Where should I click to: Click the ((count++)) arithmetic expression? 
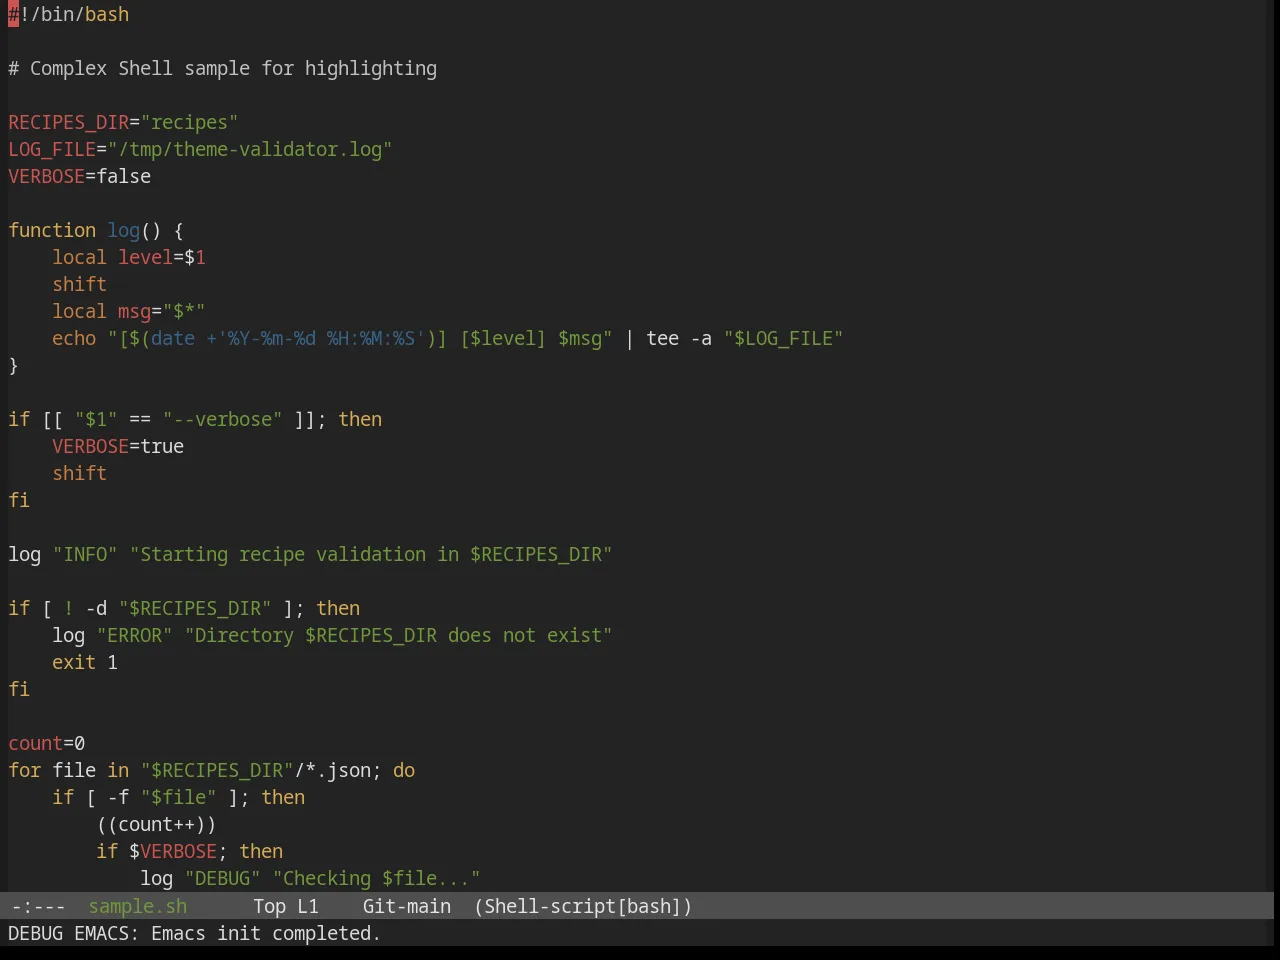point(156,824)
